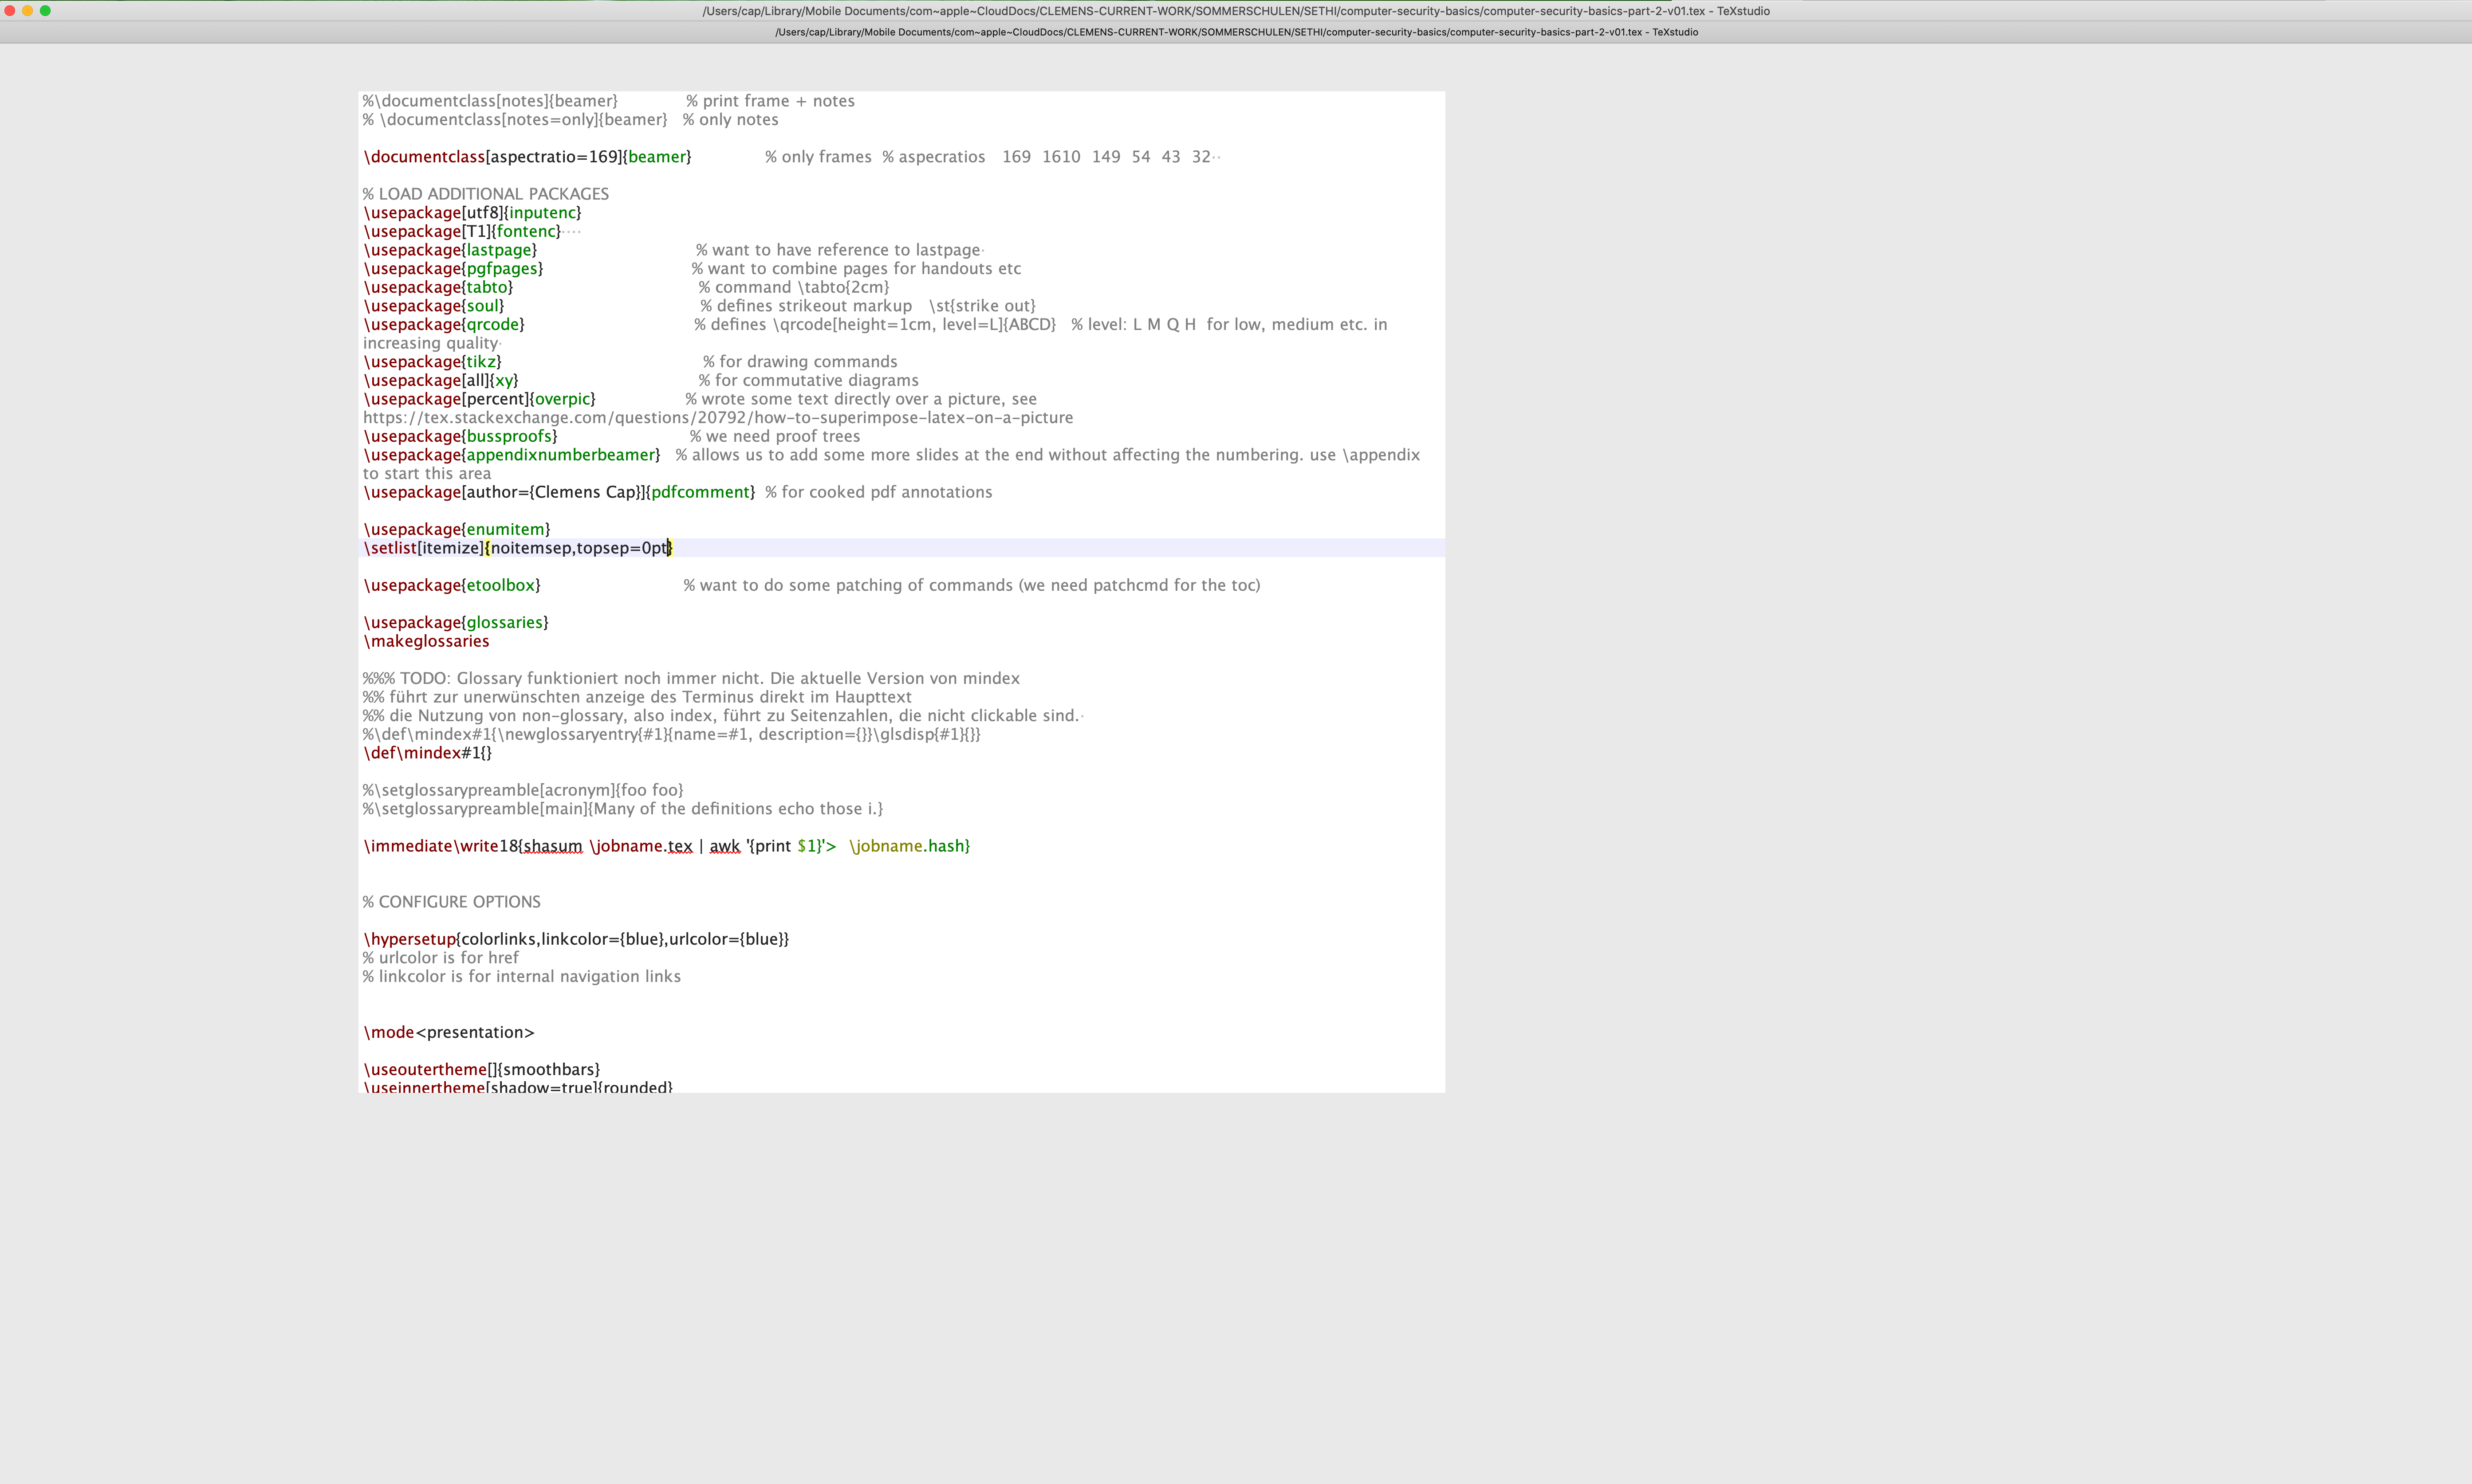
Task: Select the \useoutertheme[]{smoothbars} line
Action: click(x=481, y=1068)
